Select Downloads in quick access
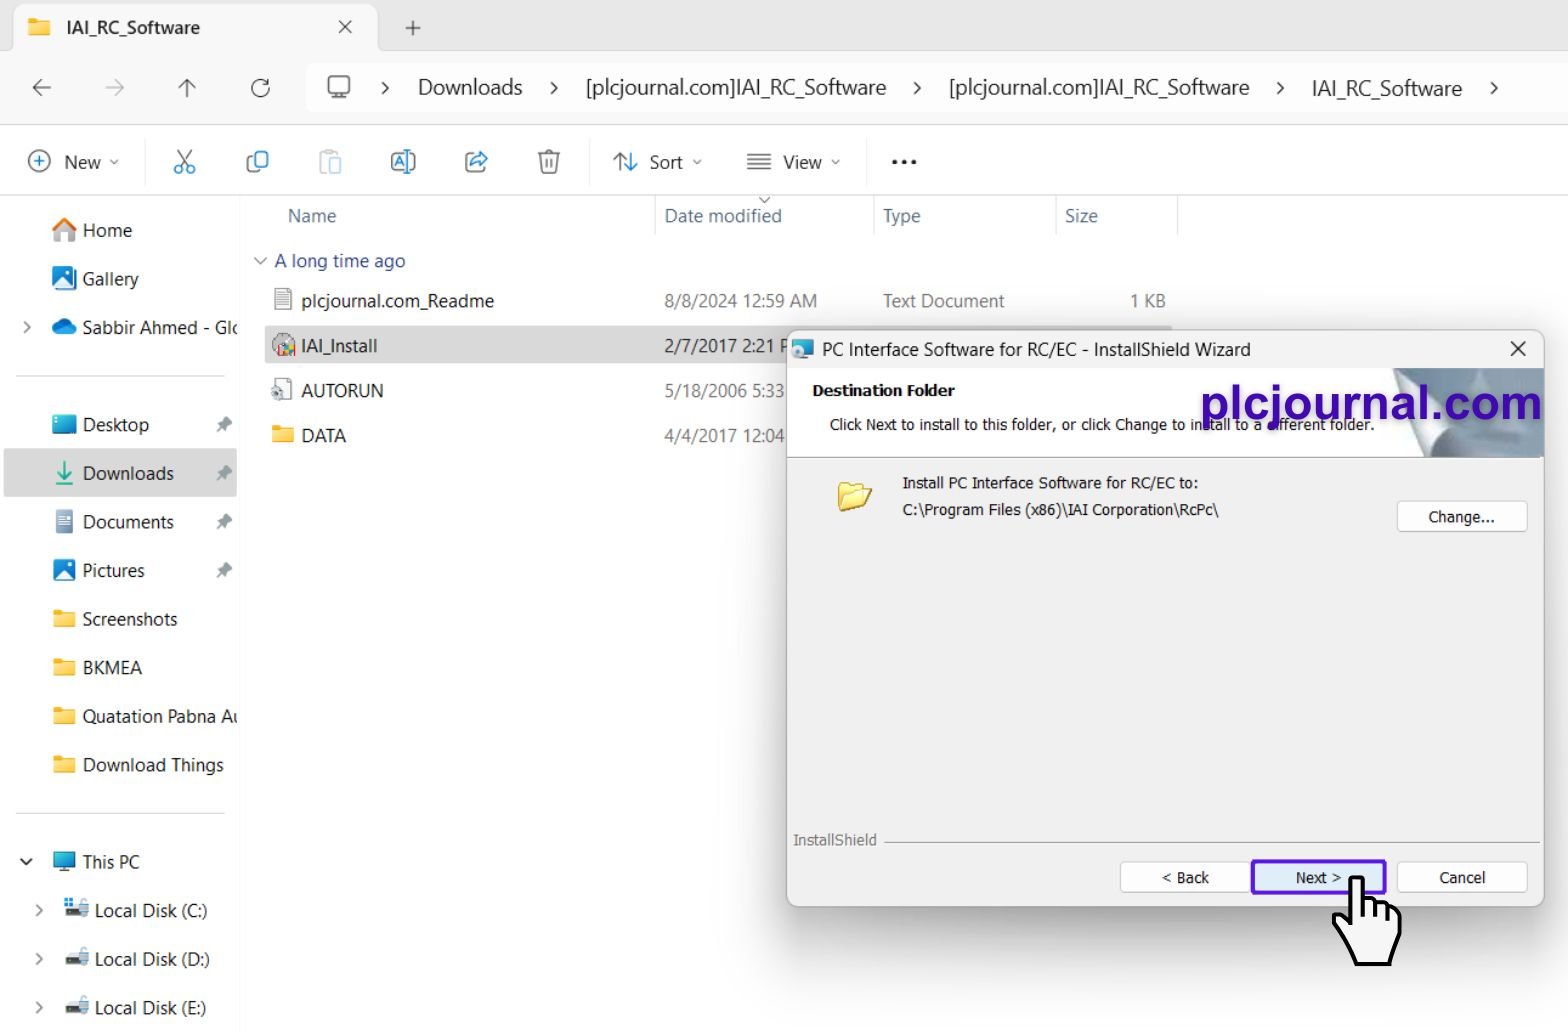This screenshot has height=1033, width=1568. pos(128,473)
